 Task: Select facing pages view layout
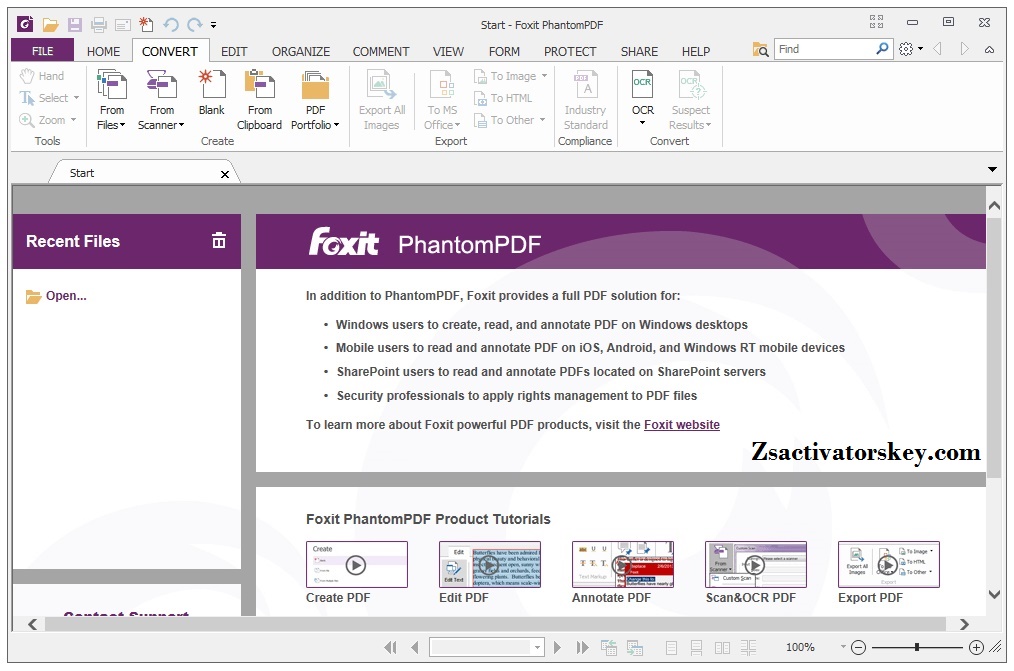pyautogui.click(x=722, y=647)
